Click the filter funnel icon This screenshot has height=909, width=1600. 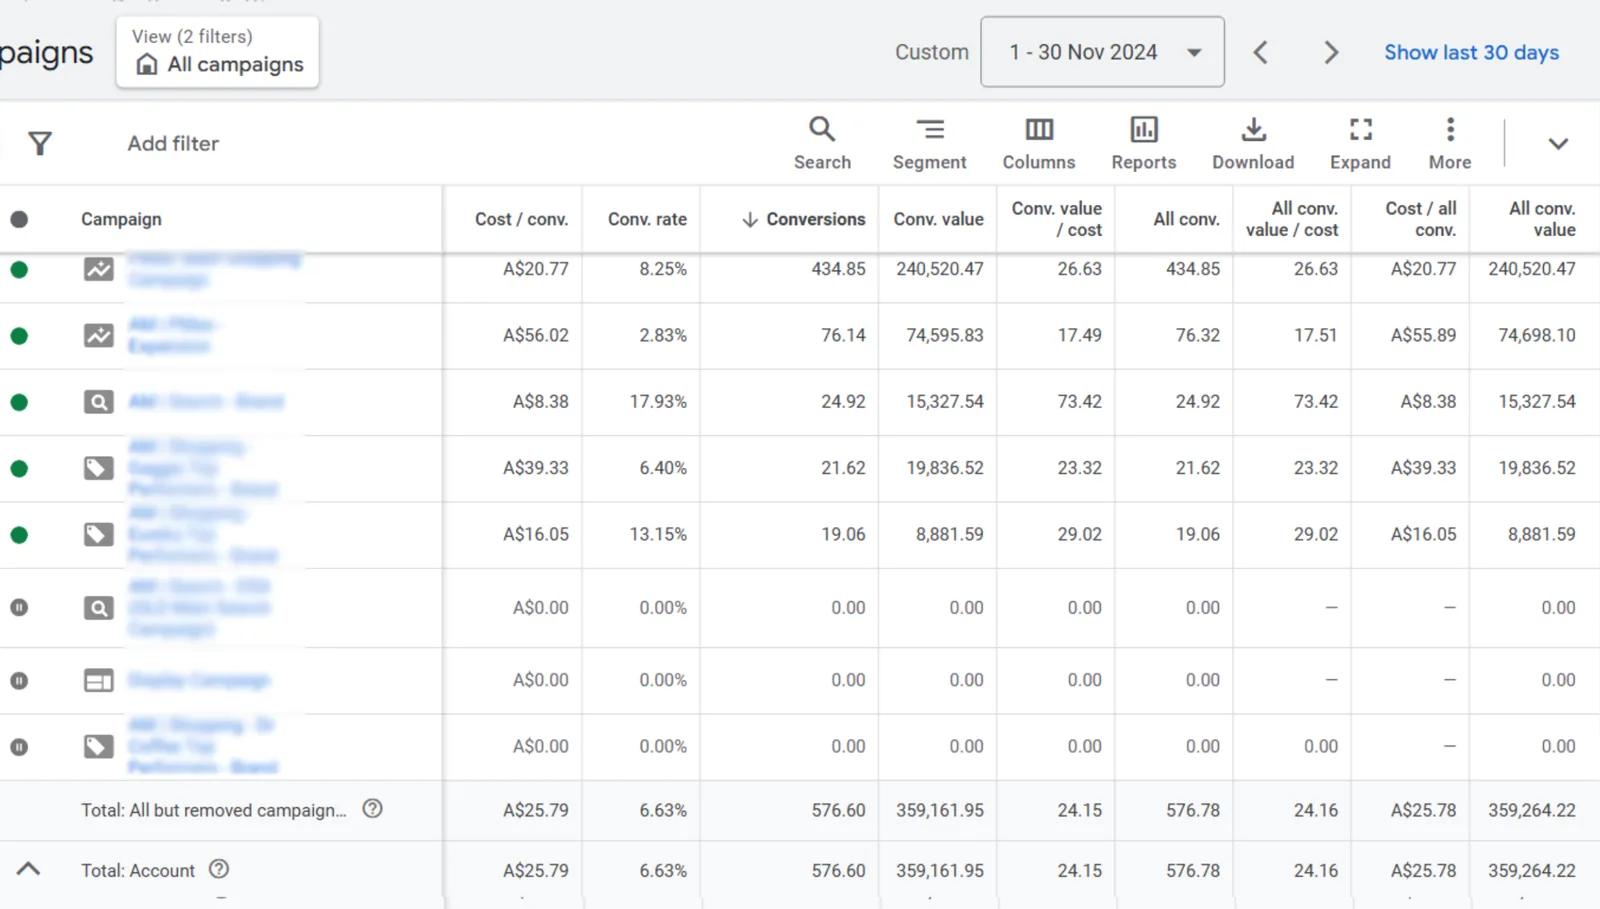pos(40,143)
